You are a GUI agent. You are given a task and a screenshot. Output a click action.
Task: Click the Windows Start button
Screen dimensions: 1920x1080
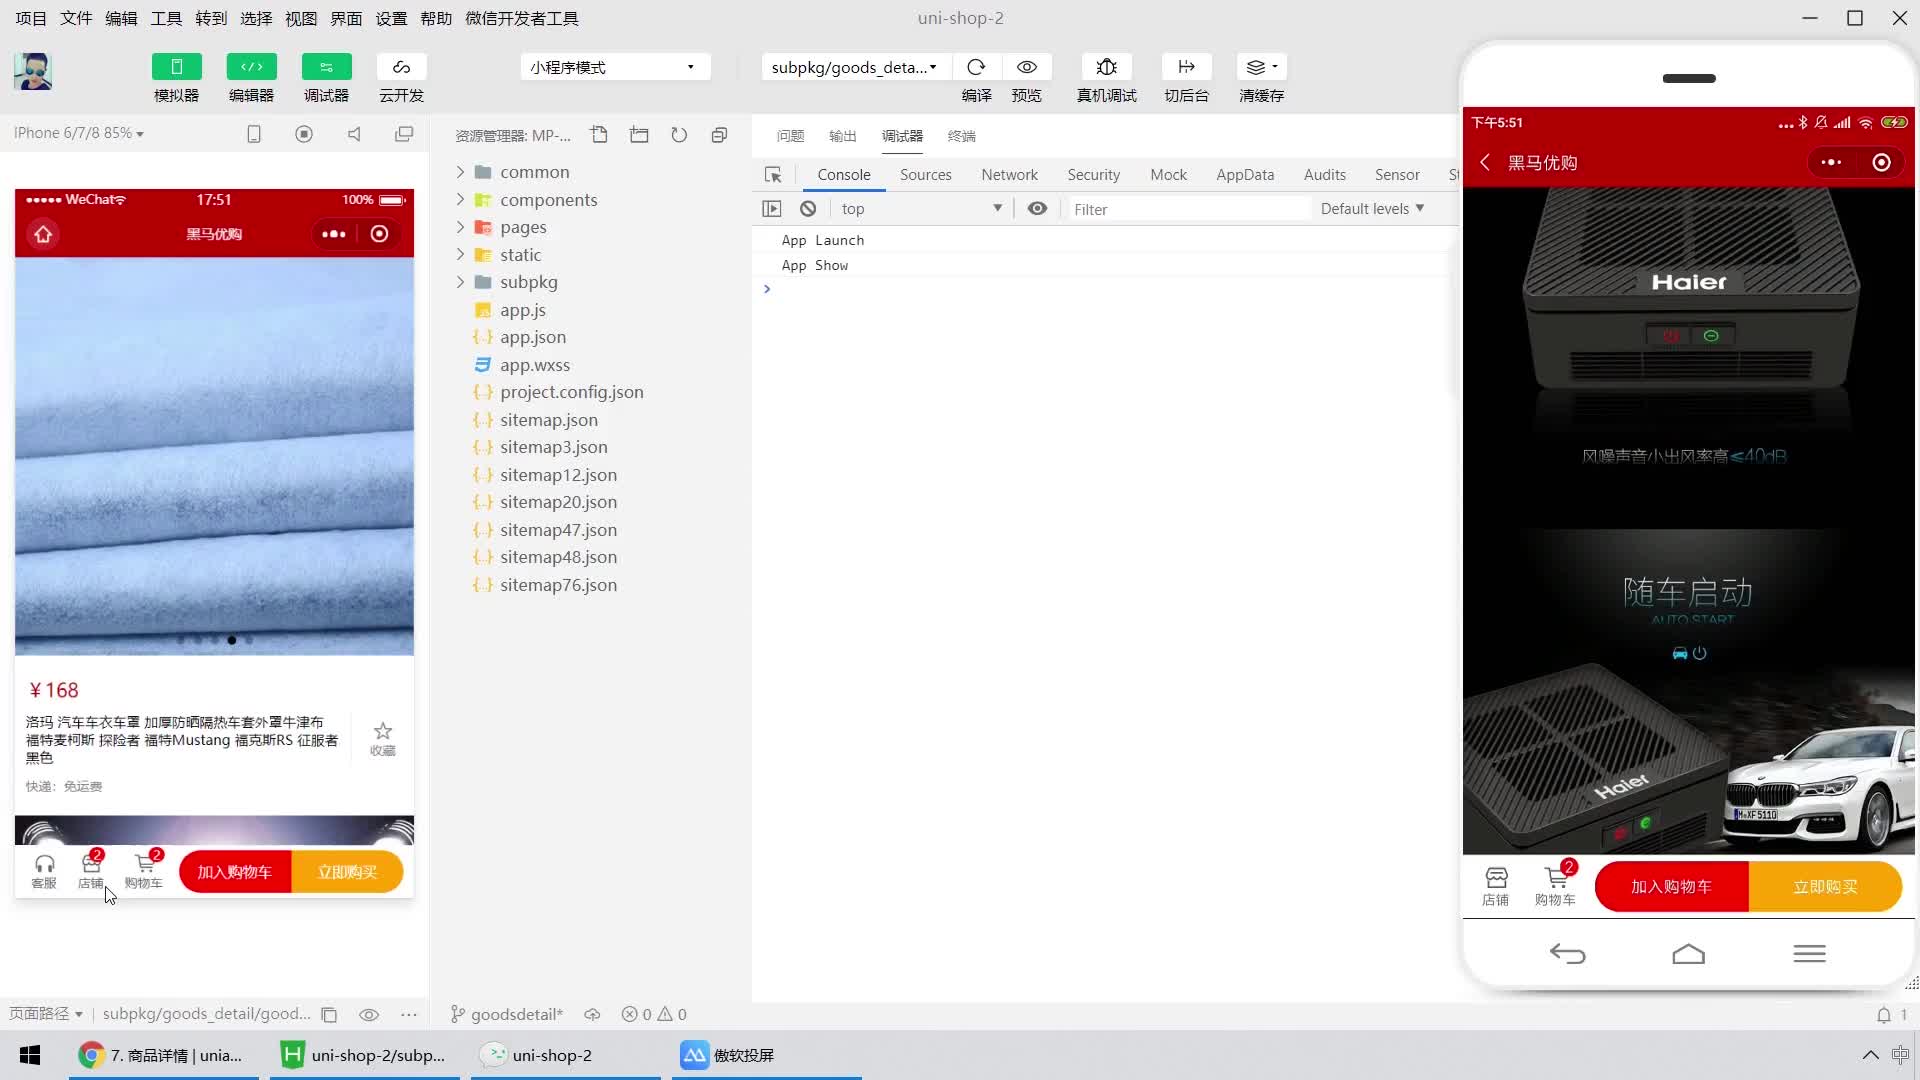pyautogui.click(x=30, y=1055)
